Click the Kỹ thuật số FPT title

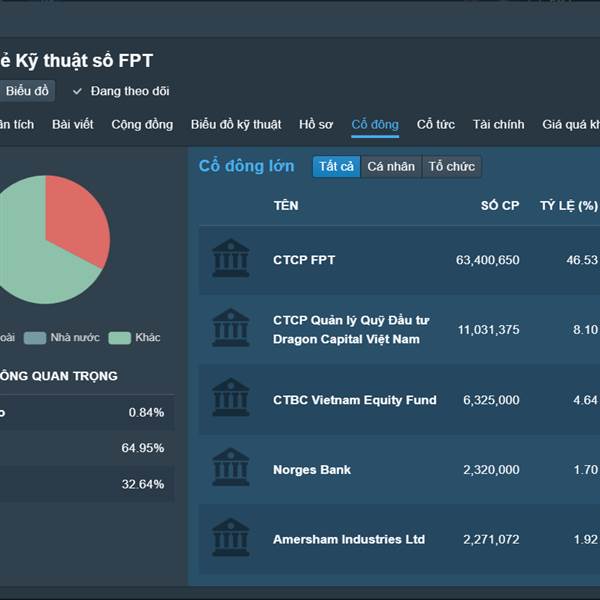[84, 61]
